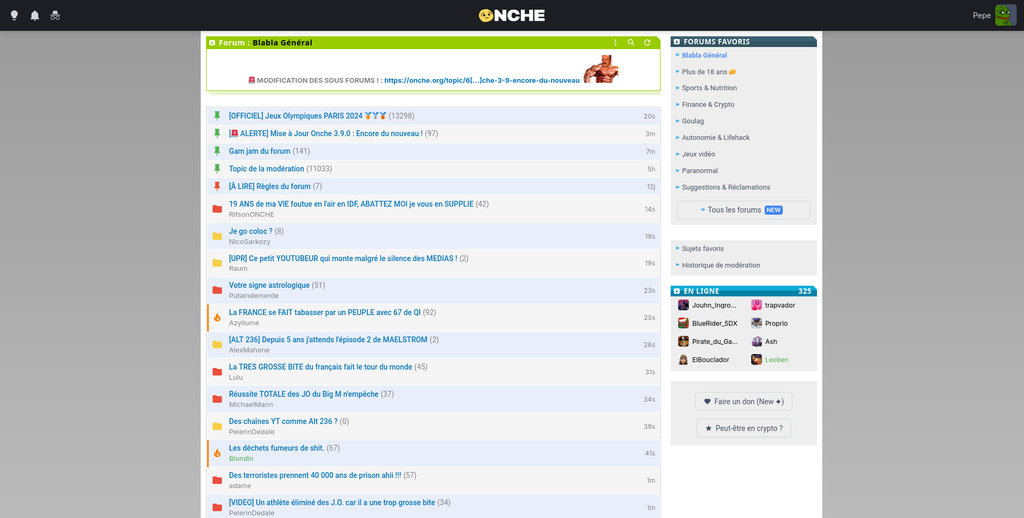View author Blondin's profile
The height and width of the screenshot is (518, 1024).
tap(241, 459)
